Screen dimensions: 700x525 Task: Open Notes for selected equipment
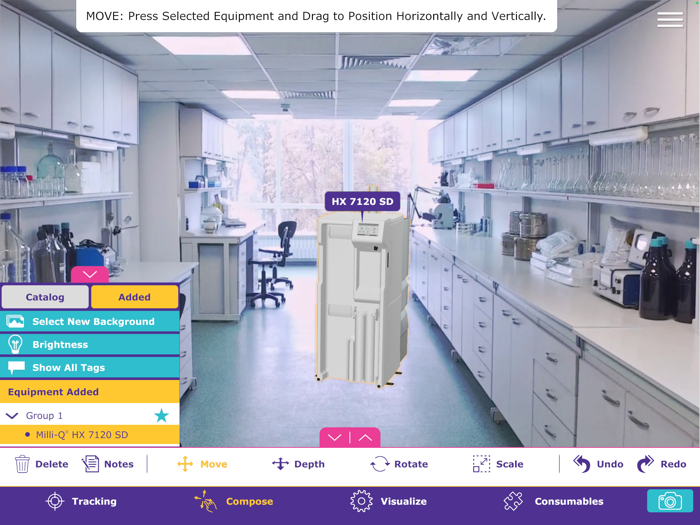click(108, 464)
